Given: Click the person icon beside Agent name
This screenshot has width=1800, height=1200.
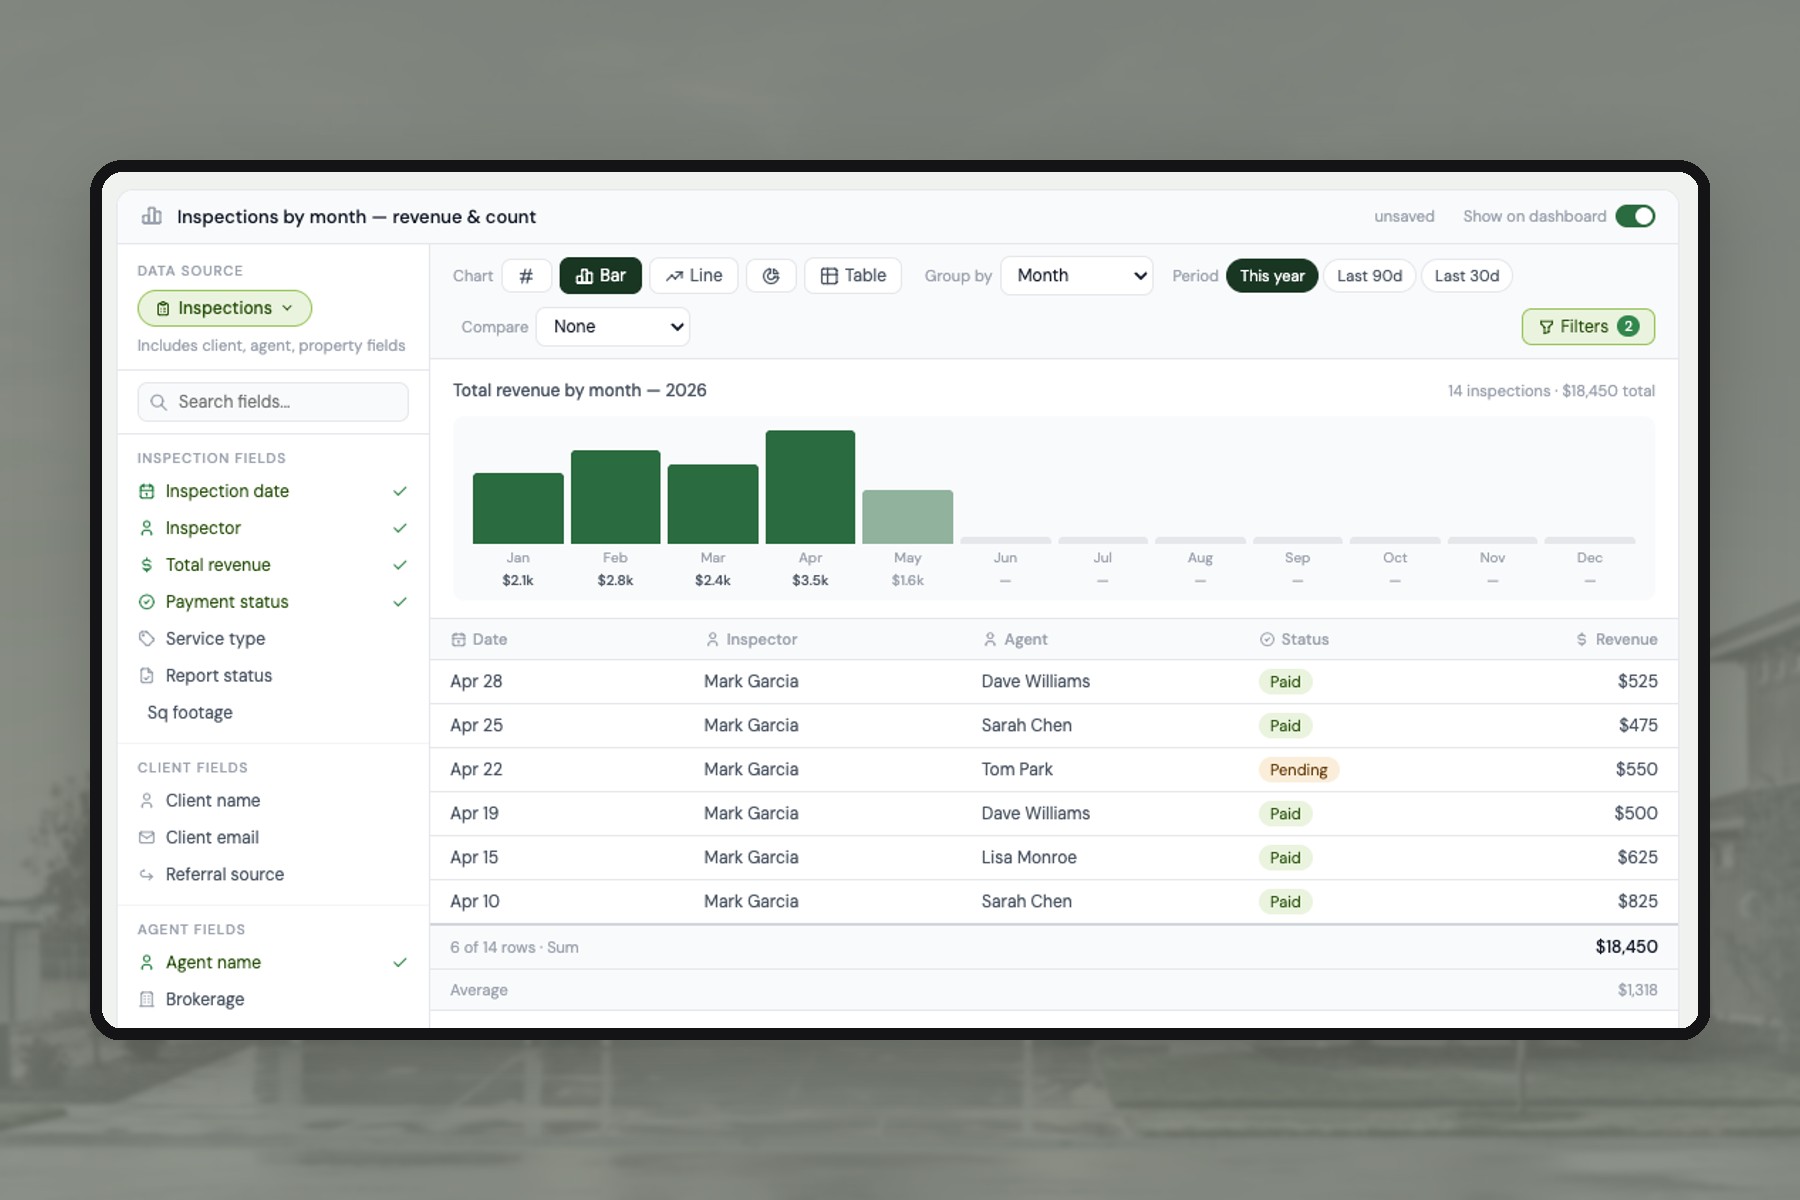Looking at the screenshot, I should pos(147,962).
